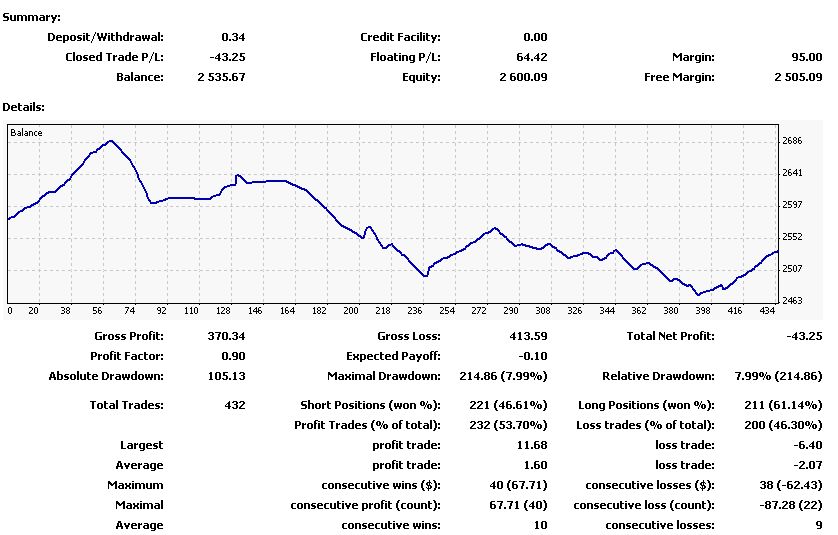Click the Closed Trade P/L label
838x535 pixels.
pyautogui.click(x=114, y=57)
